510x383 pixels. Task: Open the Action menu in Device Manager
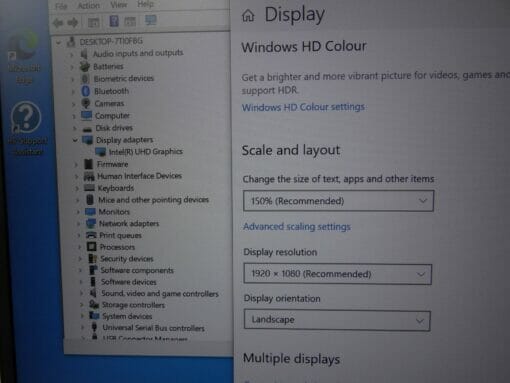tap(88, 5)
